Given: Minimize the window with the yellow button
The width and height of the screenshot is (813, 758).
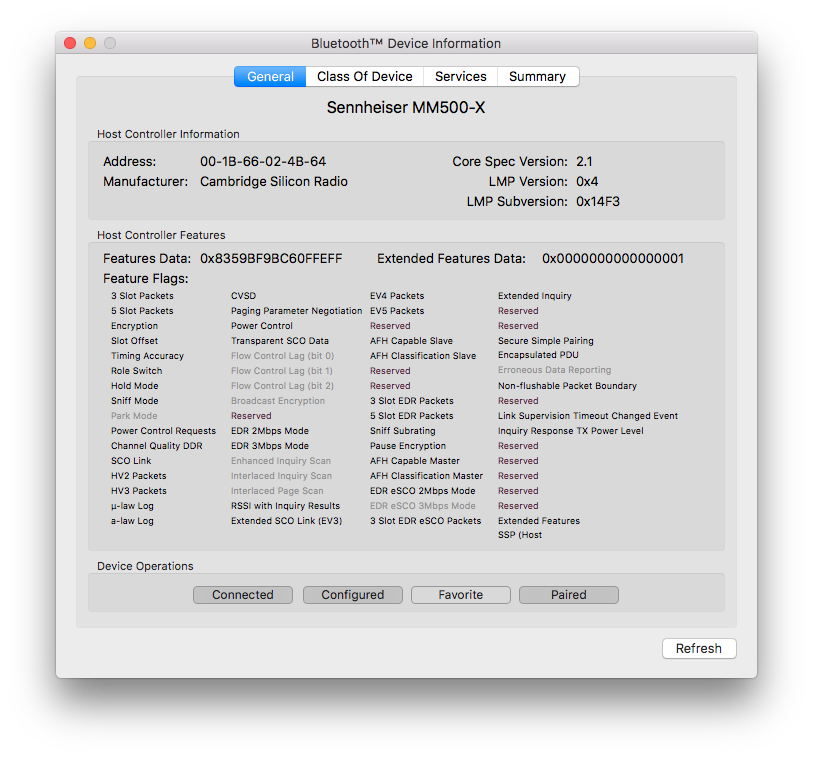Looking at the screenshot, I should (x=90, y=43).
